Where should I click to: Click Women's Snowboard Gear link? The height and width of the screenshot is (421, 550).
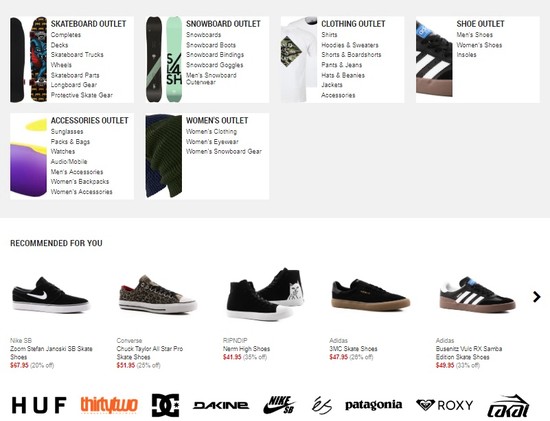(224, 152)
